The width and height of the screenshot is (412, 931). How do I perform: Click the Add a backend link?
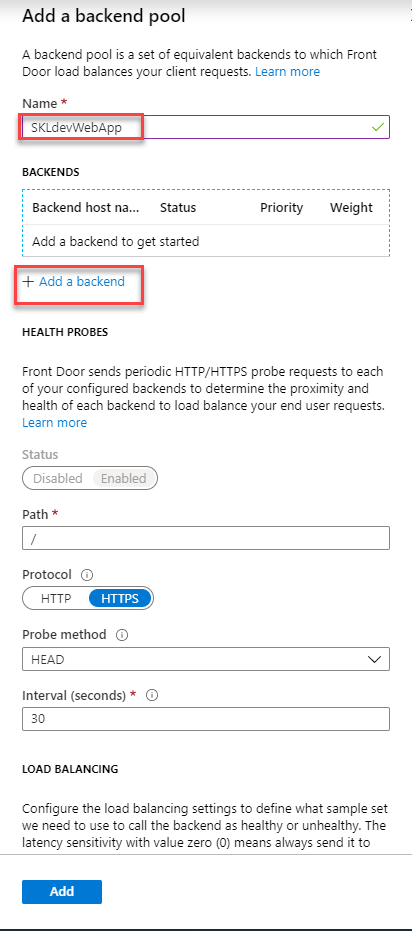tap(82, 281)
